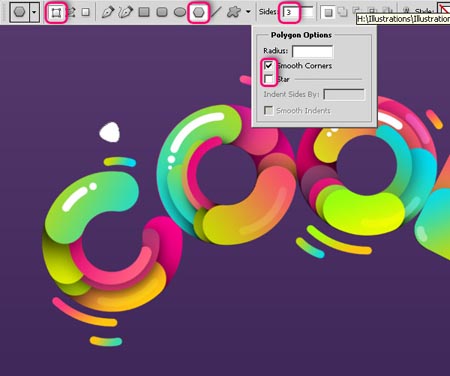
Task: Click the create new shape layer button
Action: click(x=328, y=13)
